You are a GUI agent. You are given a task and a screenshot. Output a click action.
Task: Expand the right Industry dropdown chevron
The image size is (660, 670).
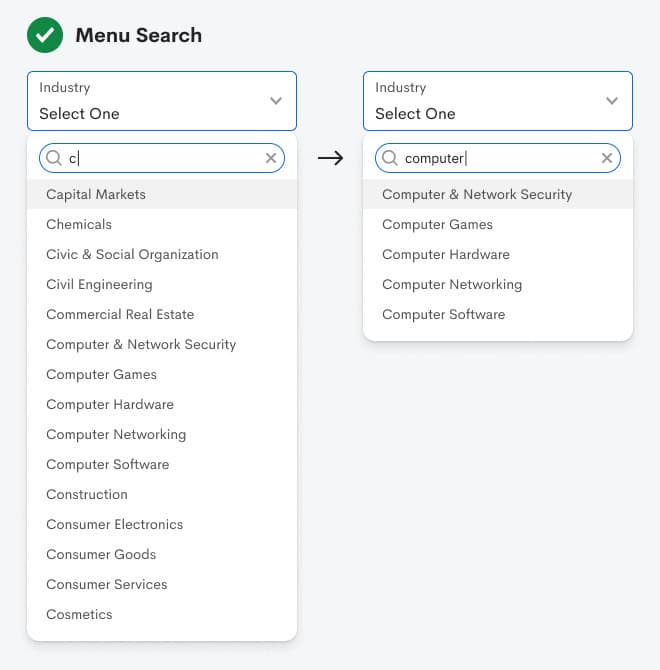612,101
